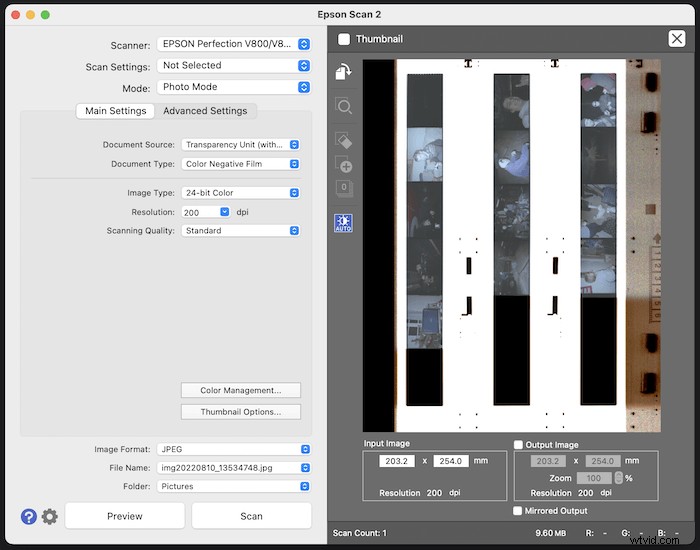Check the Output Image checkbox
700x550 pixels.
[518, 445]
